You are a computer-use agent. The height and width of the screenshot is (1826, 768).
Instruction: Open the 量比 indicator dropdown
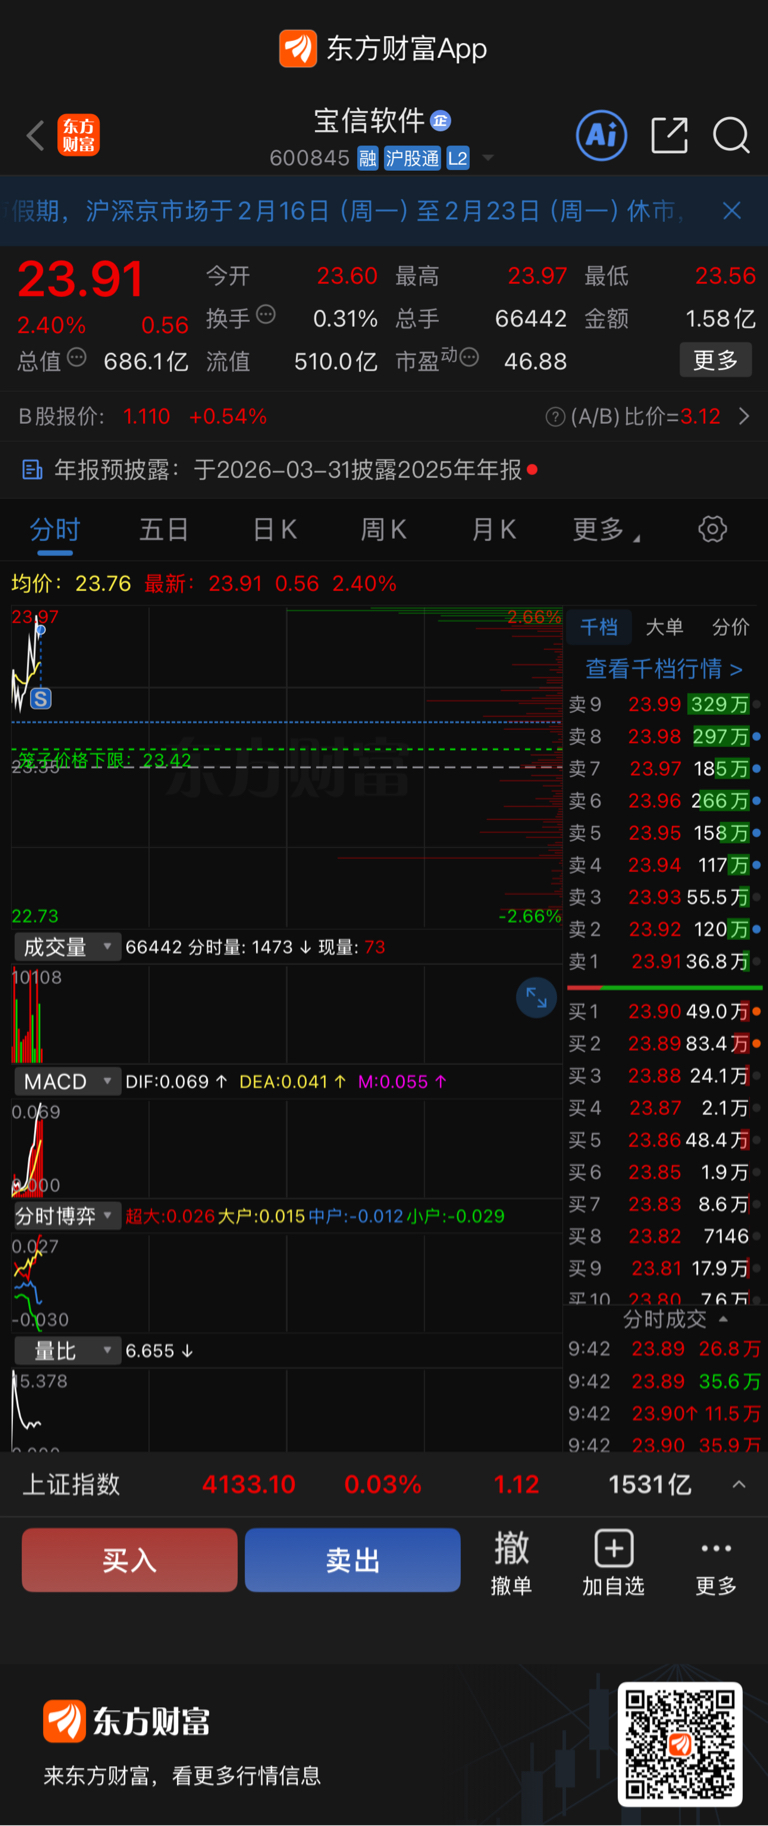coord(67,1351)
